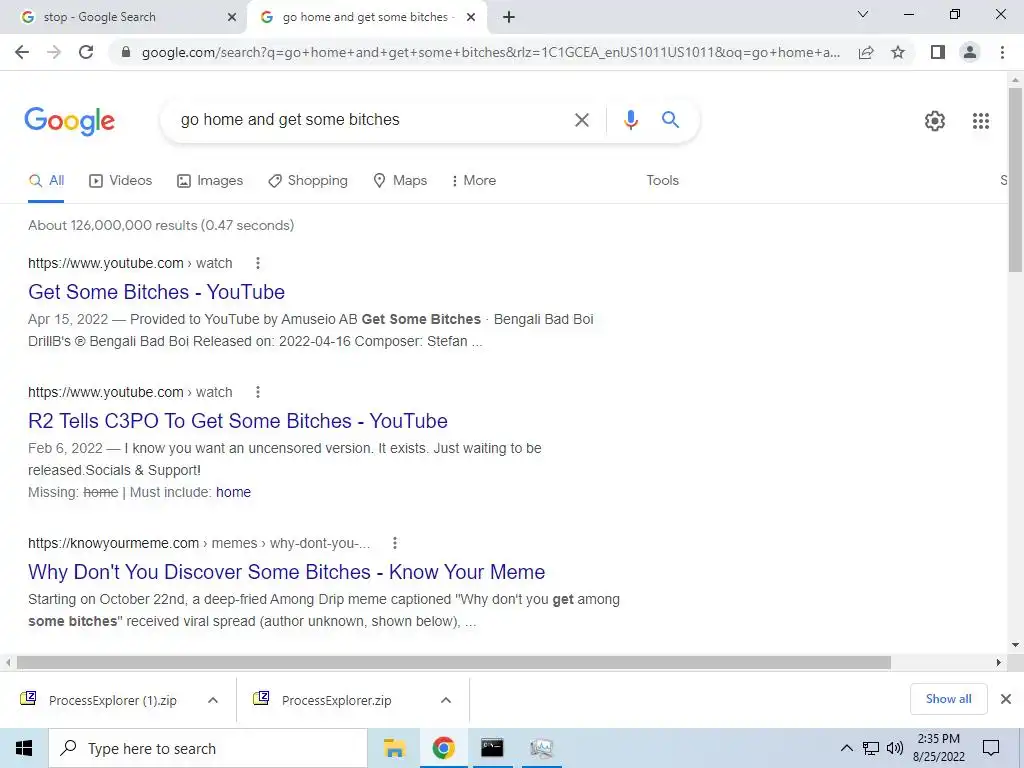This screenshot has width=1024, height=768.
Task: Click the horizontal scroll right arrow
Action: 998,662
